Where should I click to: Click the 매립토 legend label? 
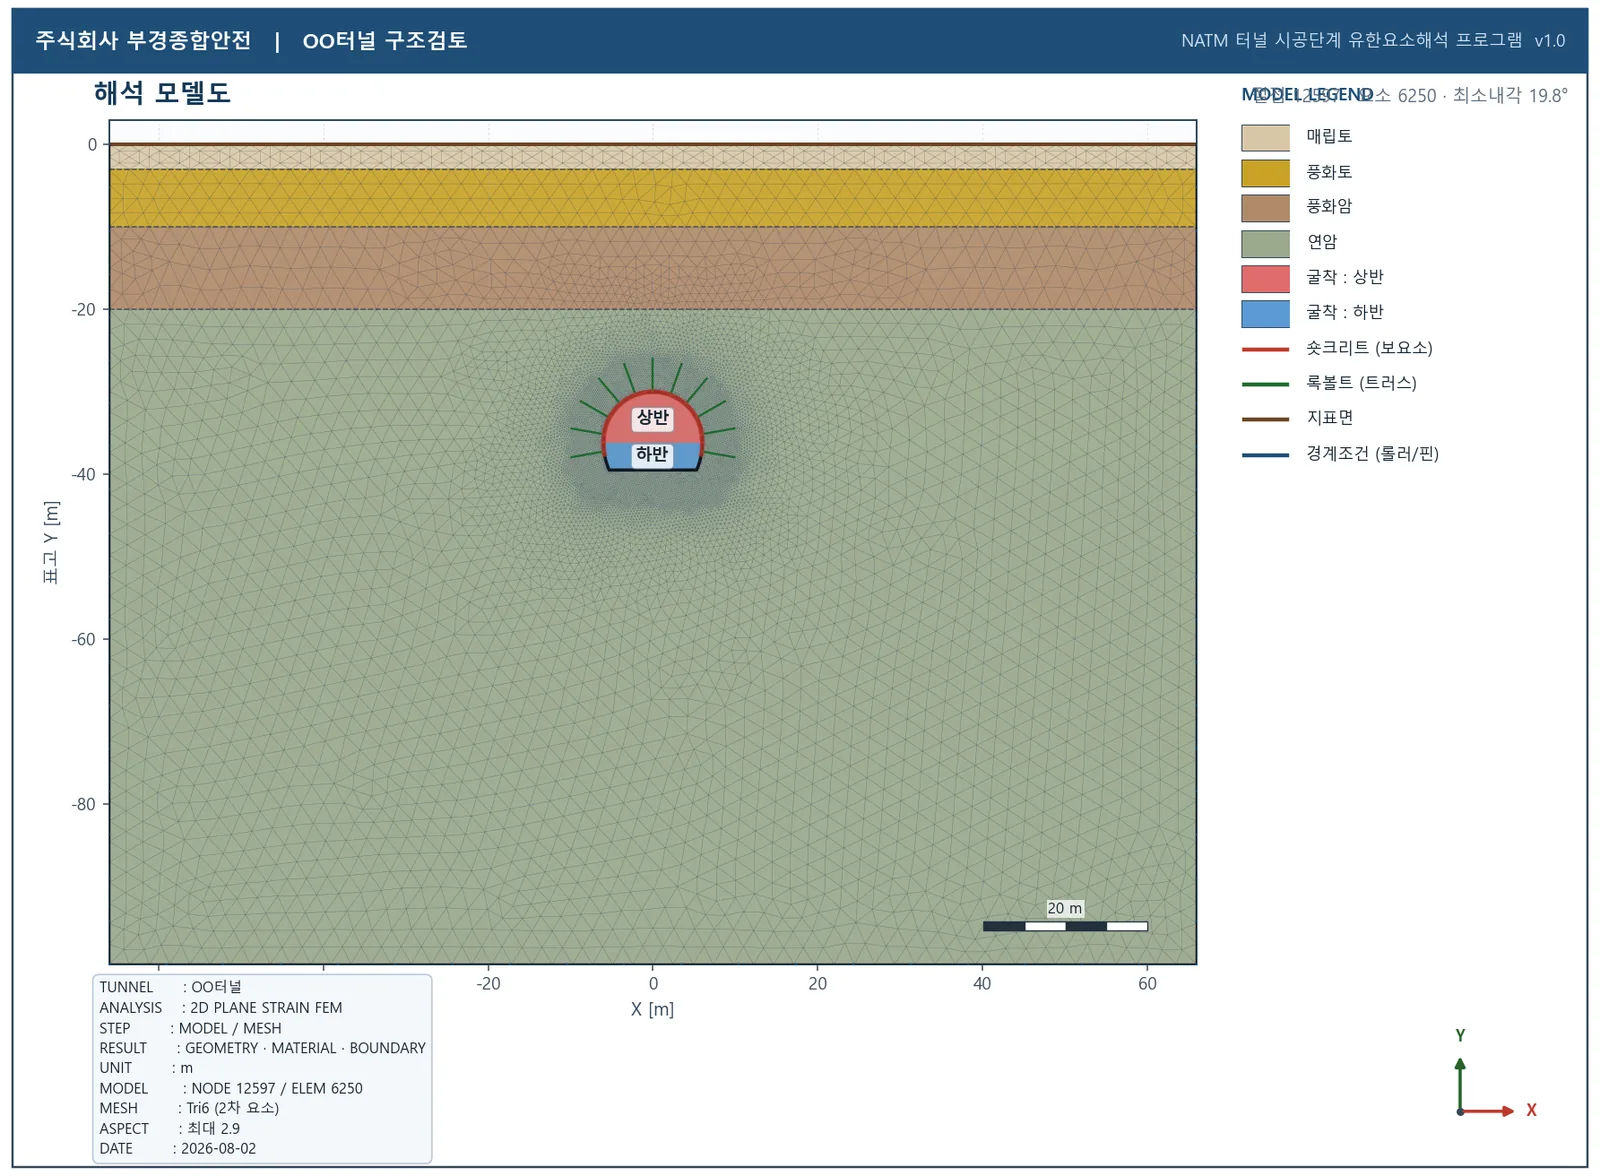1329,136
